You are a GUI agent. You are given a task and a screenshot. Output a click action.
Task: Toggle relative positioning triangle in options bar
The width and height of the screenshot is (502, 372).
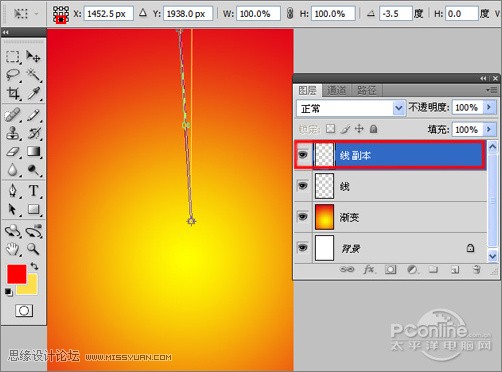(x=143, y=13)
